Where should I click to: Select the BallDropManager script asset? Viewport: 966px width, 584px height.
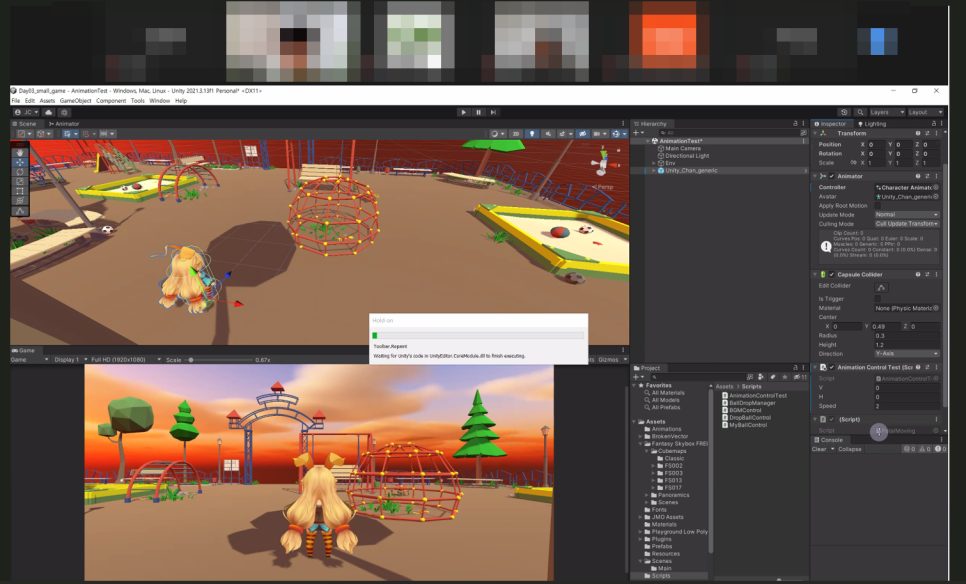tap(748, 403)
